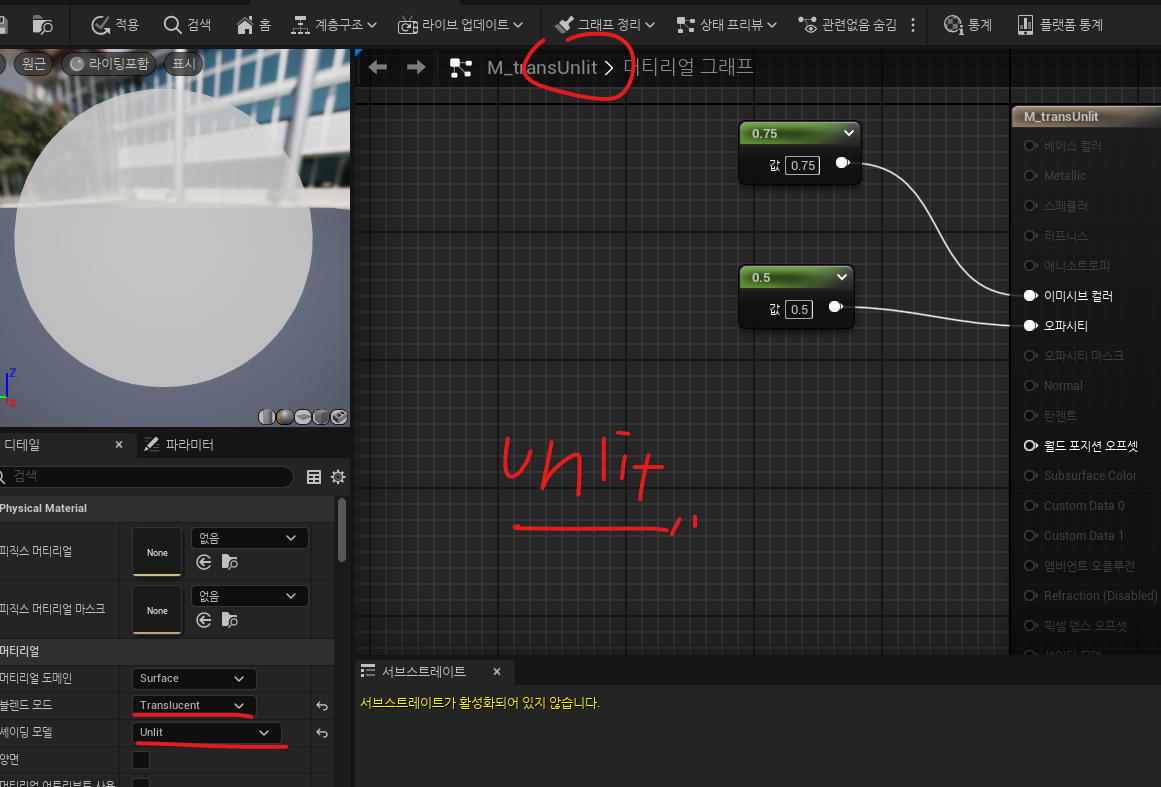Click the 피직스 머티리얼 None thumbnail
1161x787 pixels.
[157, 552]
